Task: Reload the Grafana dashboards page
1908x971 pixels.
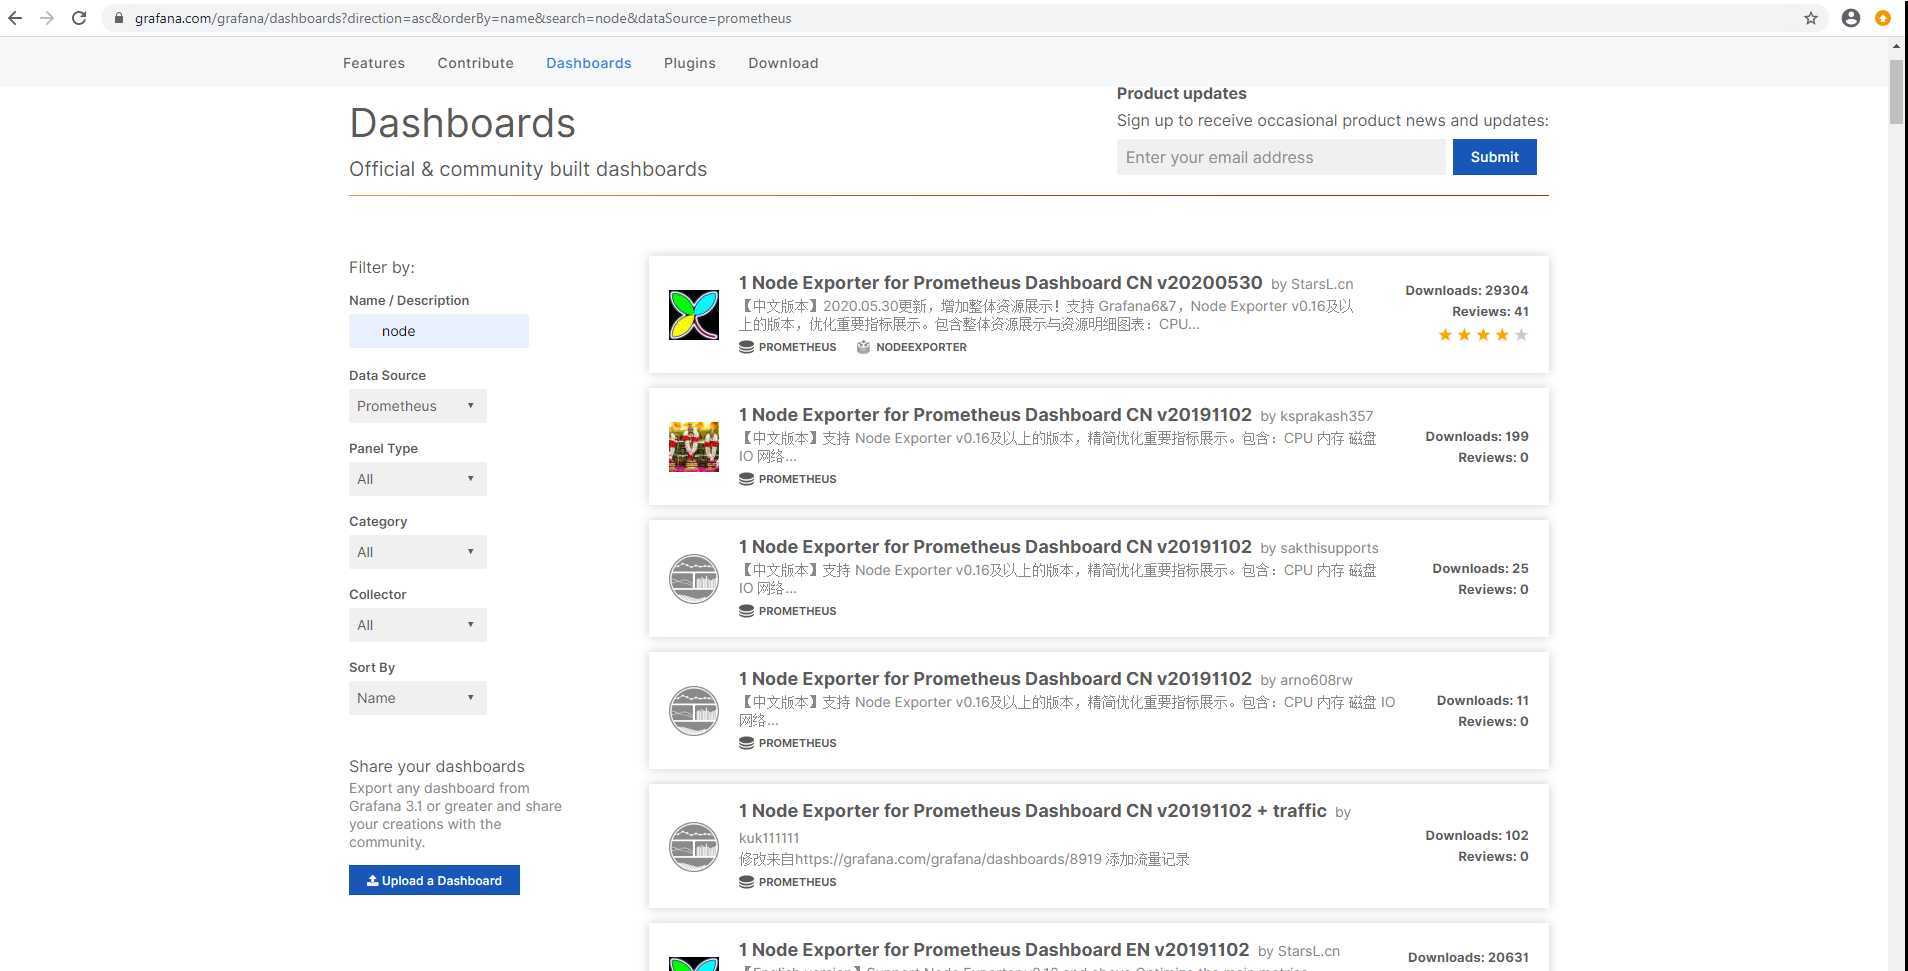Action: coord(79,18)
